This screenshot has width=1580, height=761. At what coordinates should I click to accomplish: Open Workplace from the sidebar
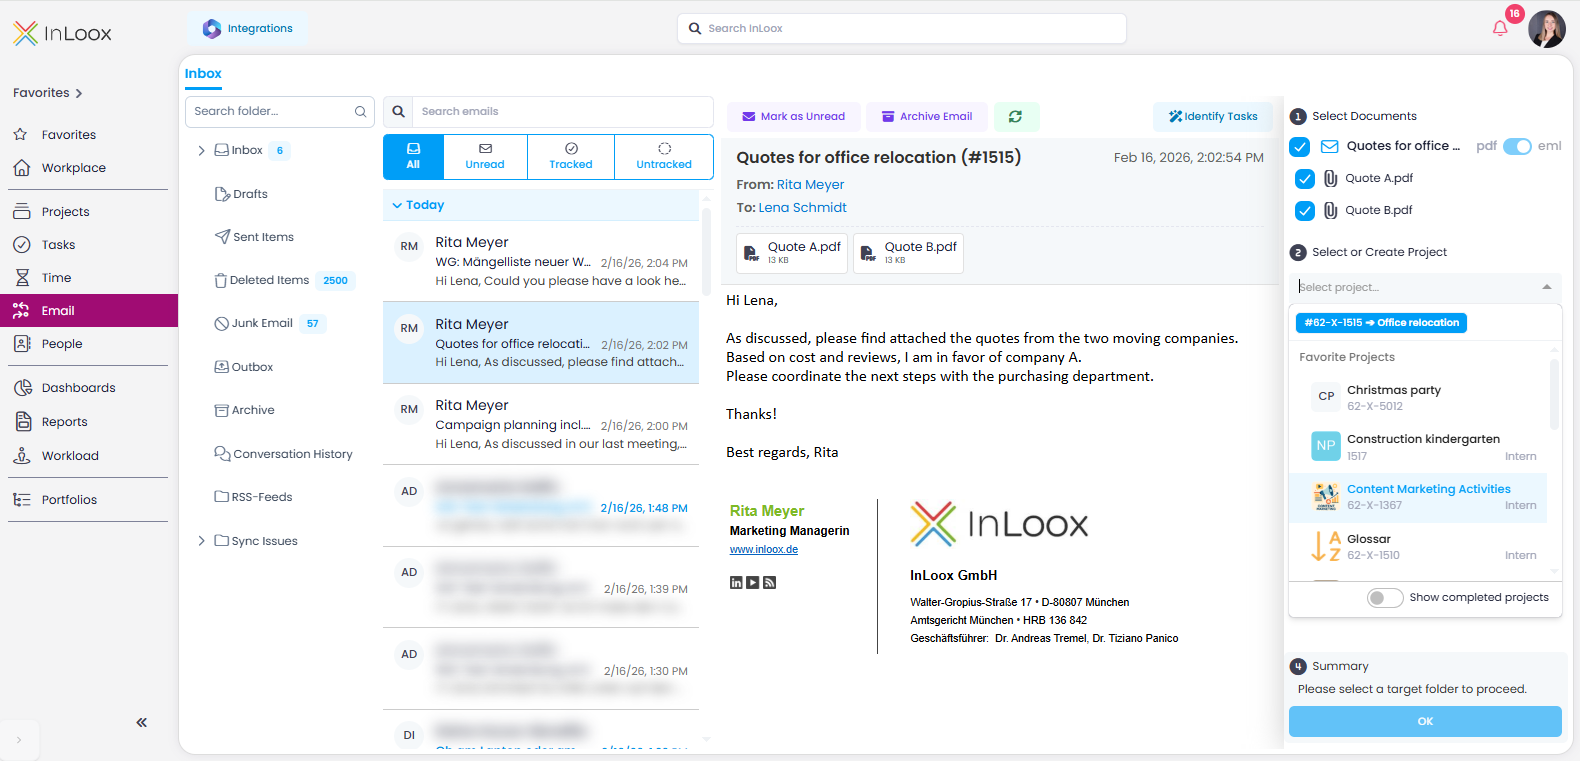tap(73, 168)
